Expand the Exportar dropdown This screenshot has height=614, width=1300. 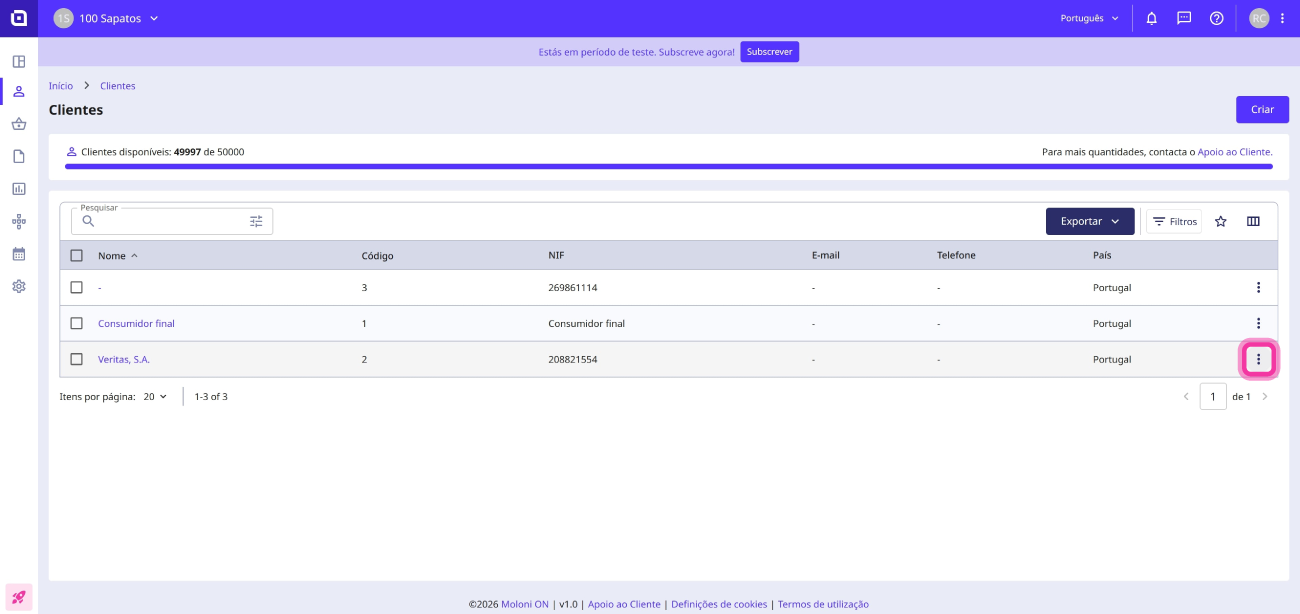tap(1090, 221)
